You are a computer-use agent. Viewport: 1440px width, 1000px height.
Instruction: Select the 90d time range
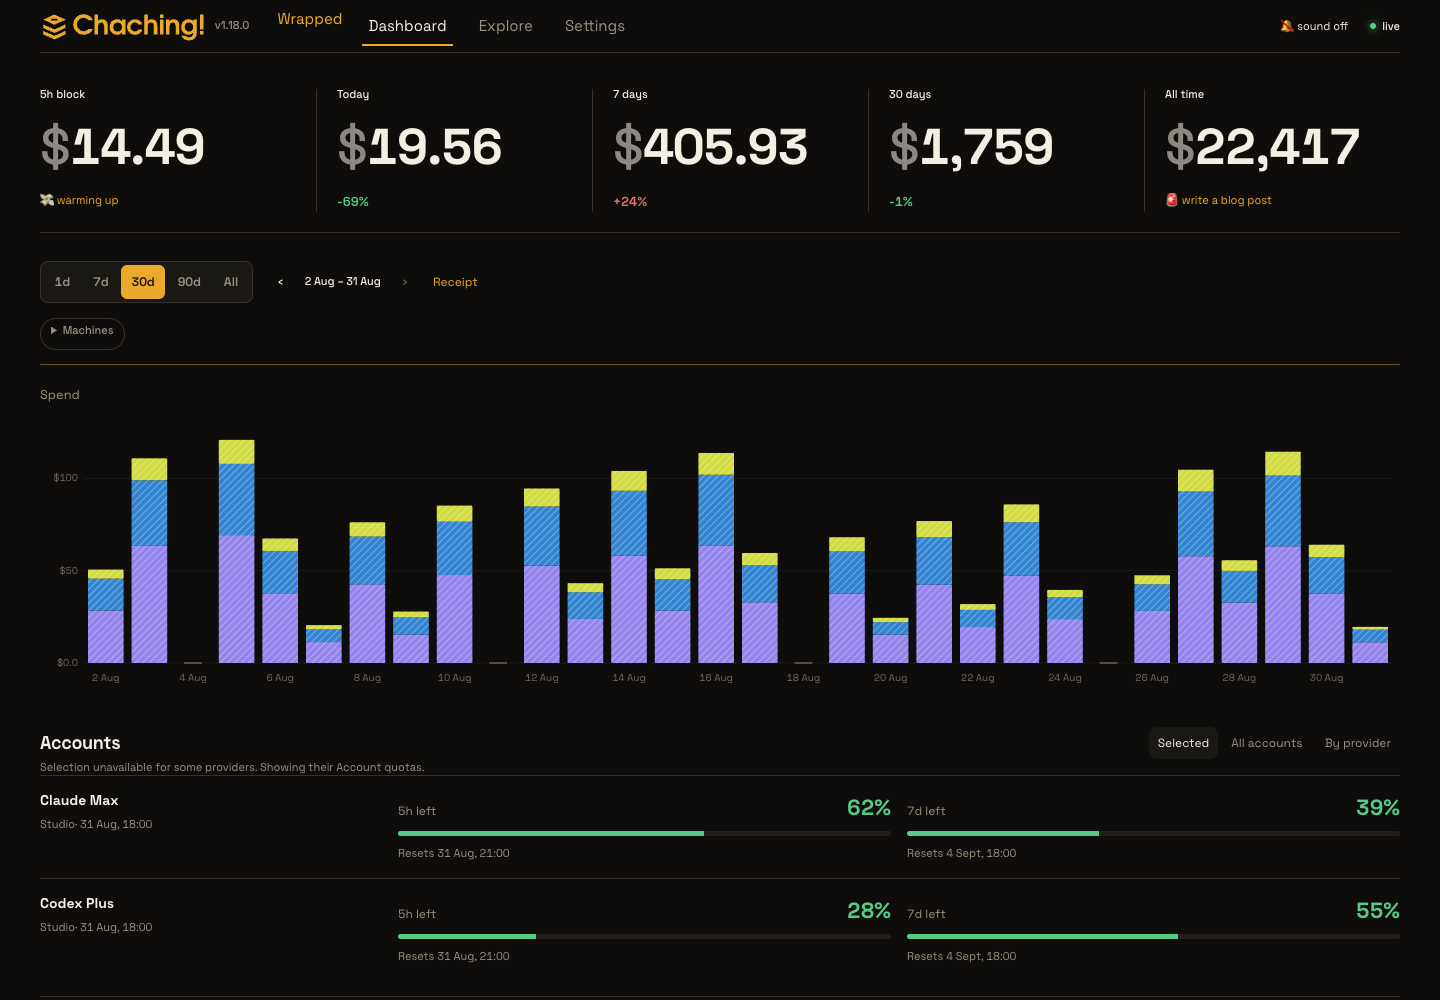(189, 282)
